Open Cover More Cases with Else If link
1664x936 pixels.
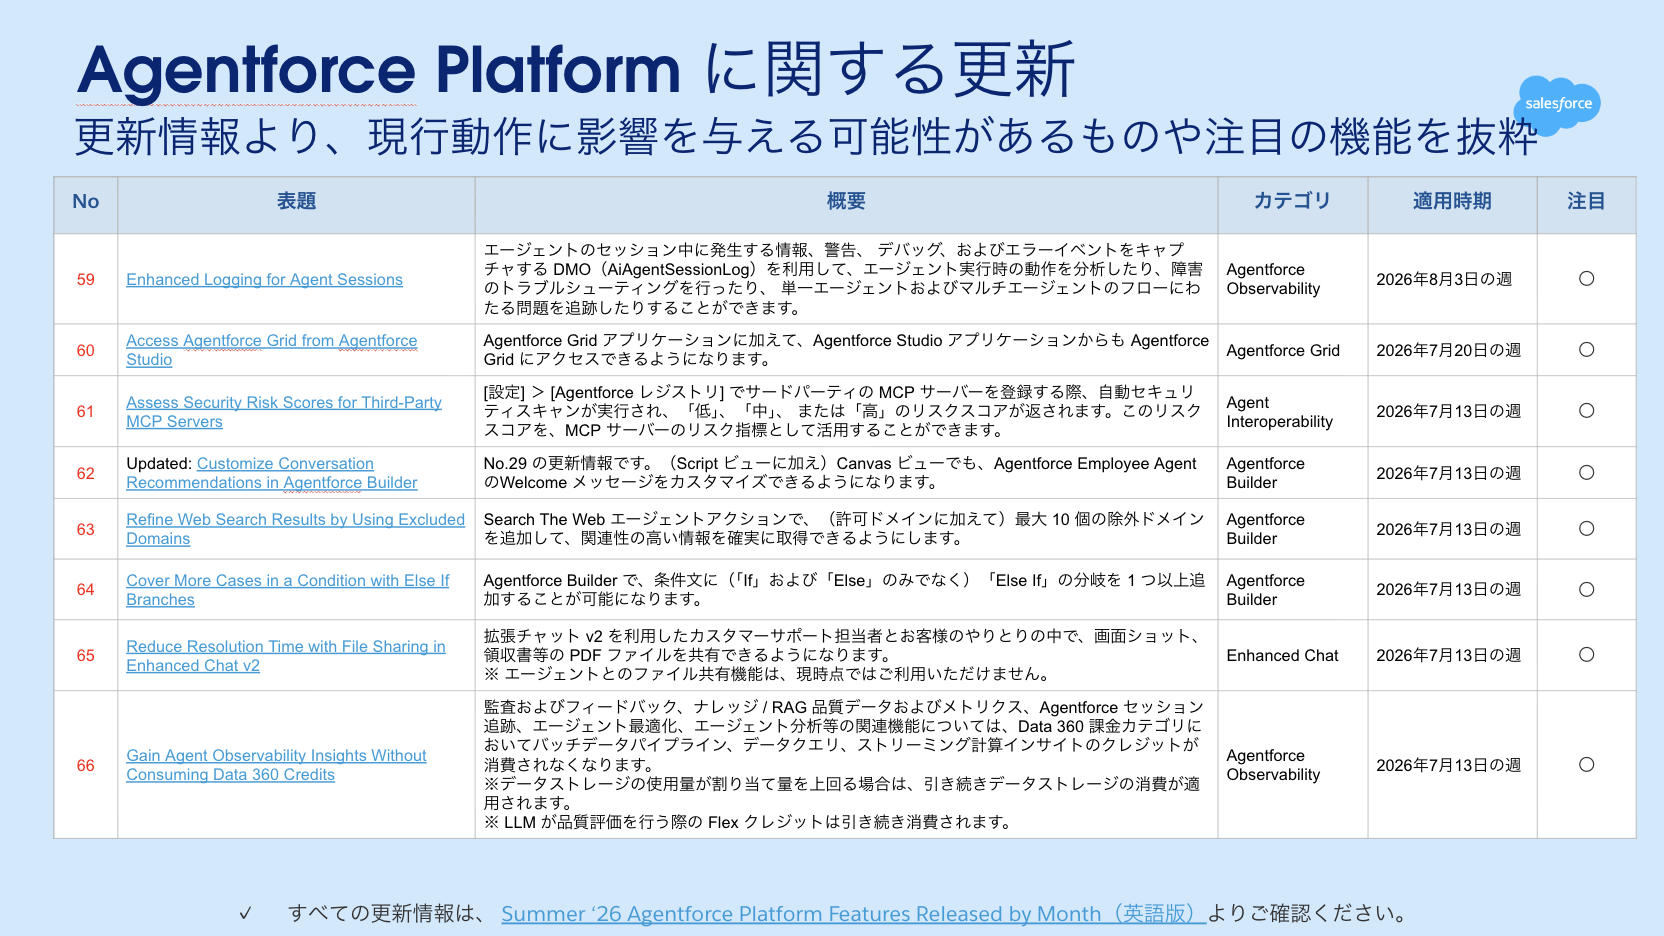click(x=288, y=590)
